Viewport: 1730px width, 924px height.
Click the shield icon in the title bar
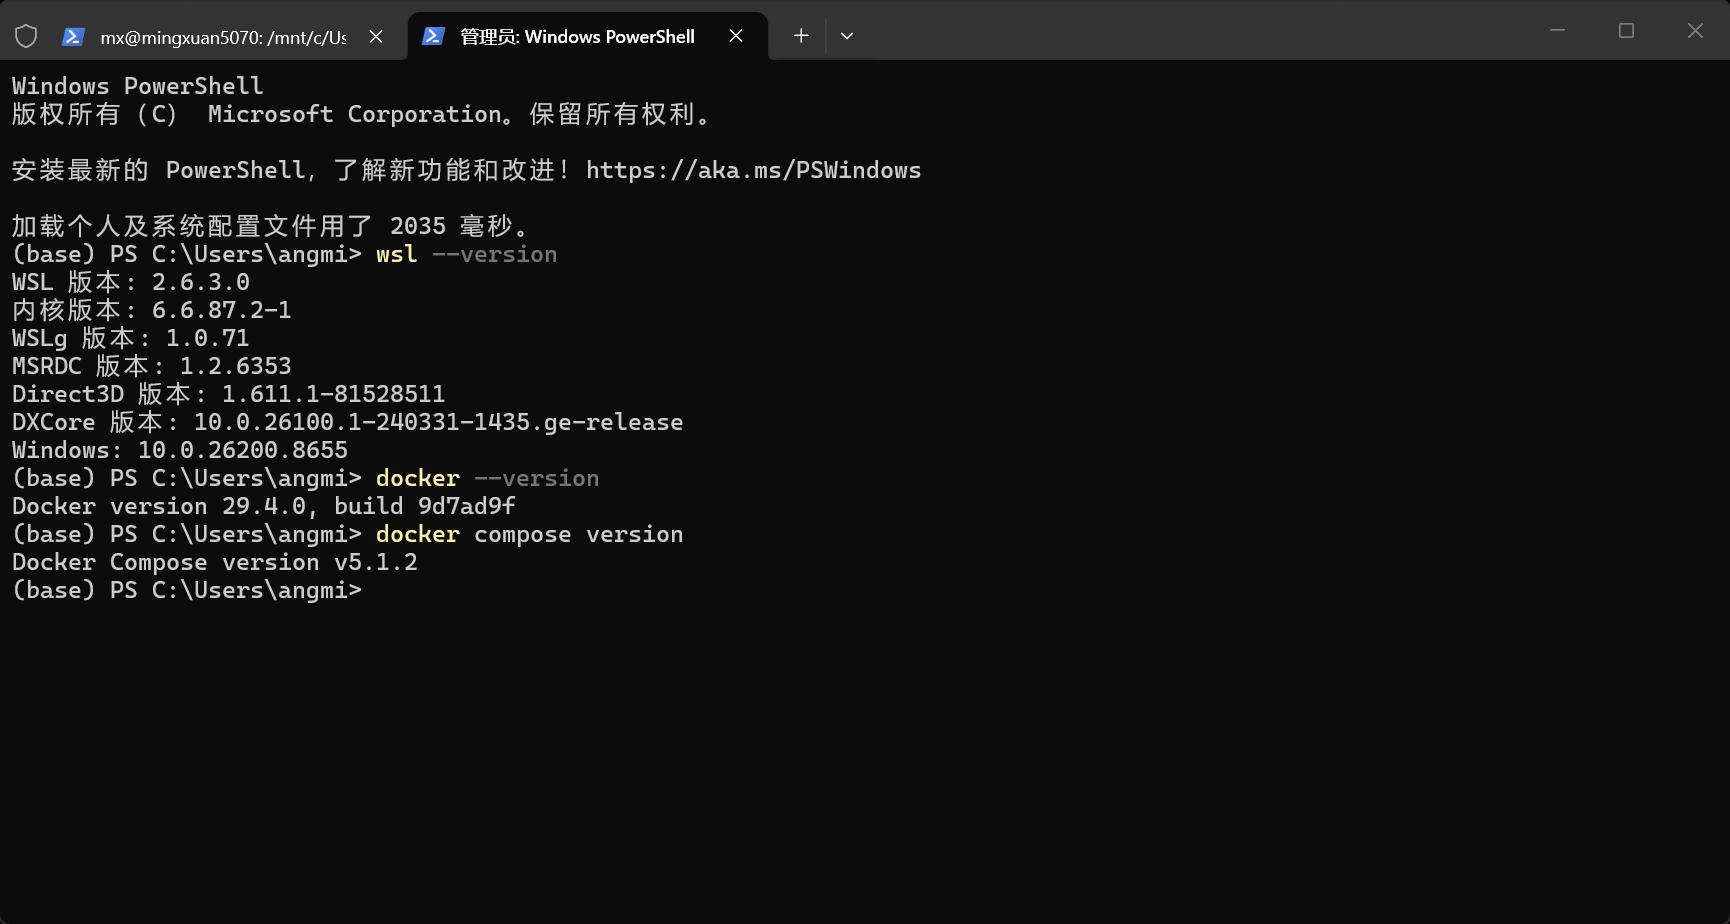click(26, 36)
